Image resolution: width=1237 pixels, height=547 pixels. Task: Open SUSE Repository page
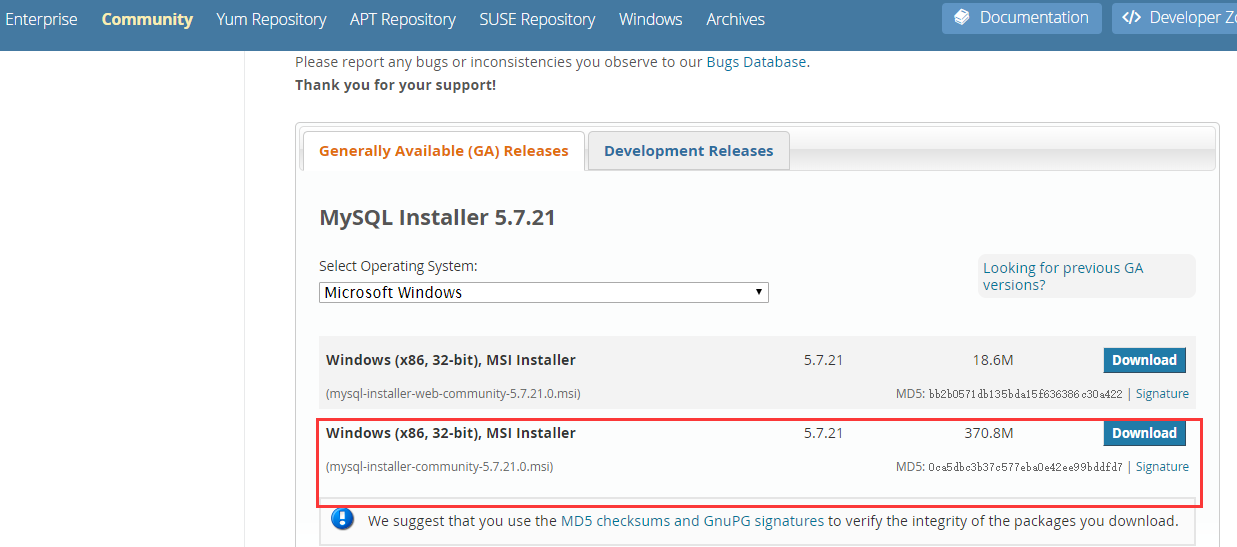pyautogui.click(x=537, y=19)
